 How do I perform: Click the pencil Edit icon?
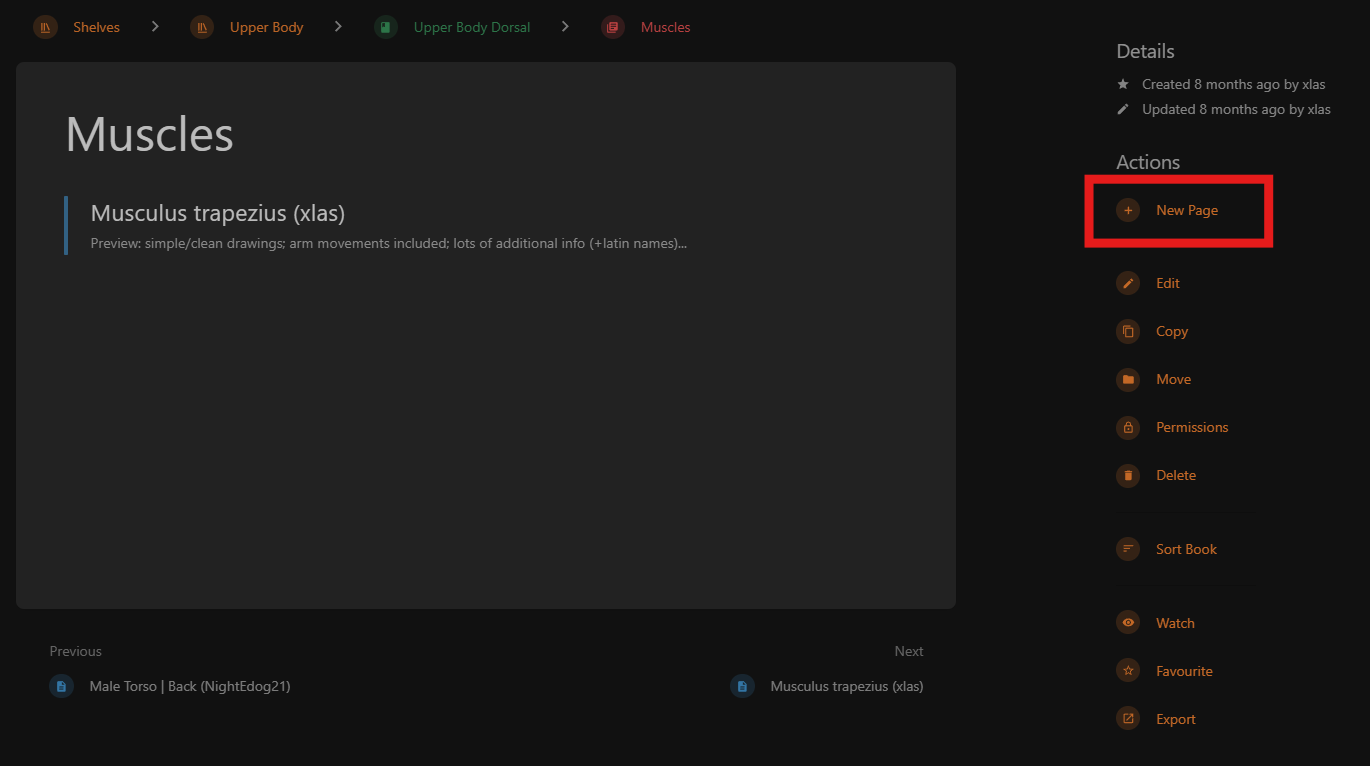tap(1128, 283)
